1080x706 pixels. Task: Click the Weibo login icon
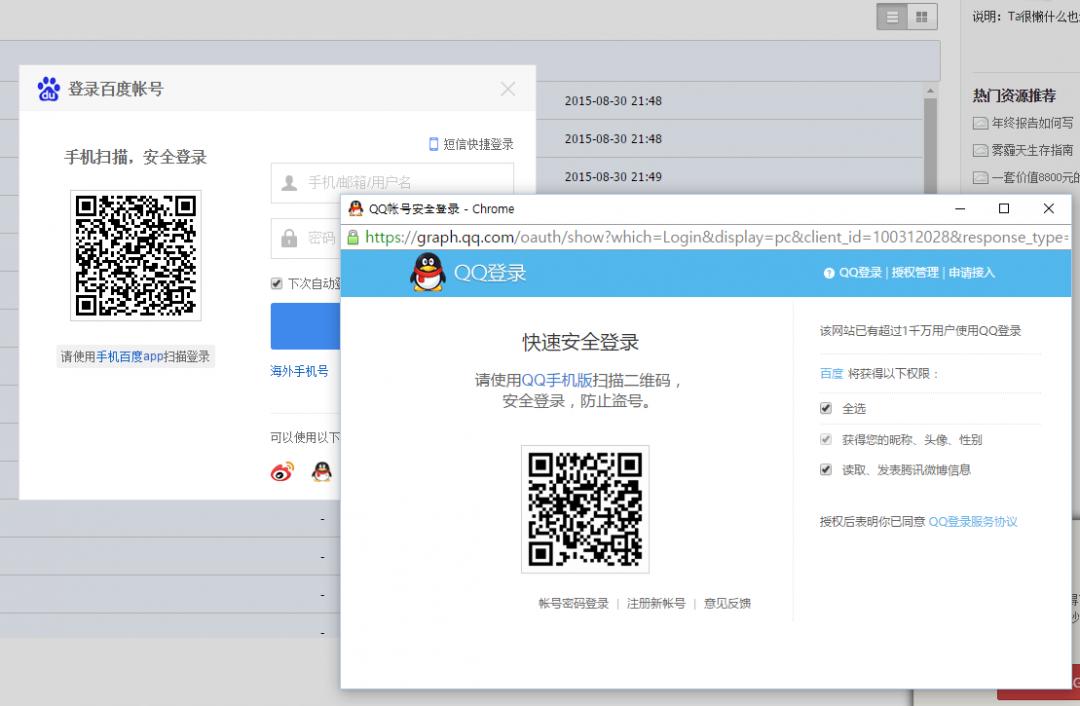click(x=283, y=472)
